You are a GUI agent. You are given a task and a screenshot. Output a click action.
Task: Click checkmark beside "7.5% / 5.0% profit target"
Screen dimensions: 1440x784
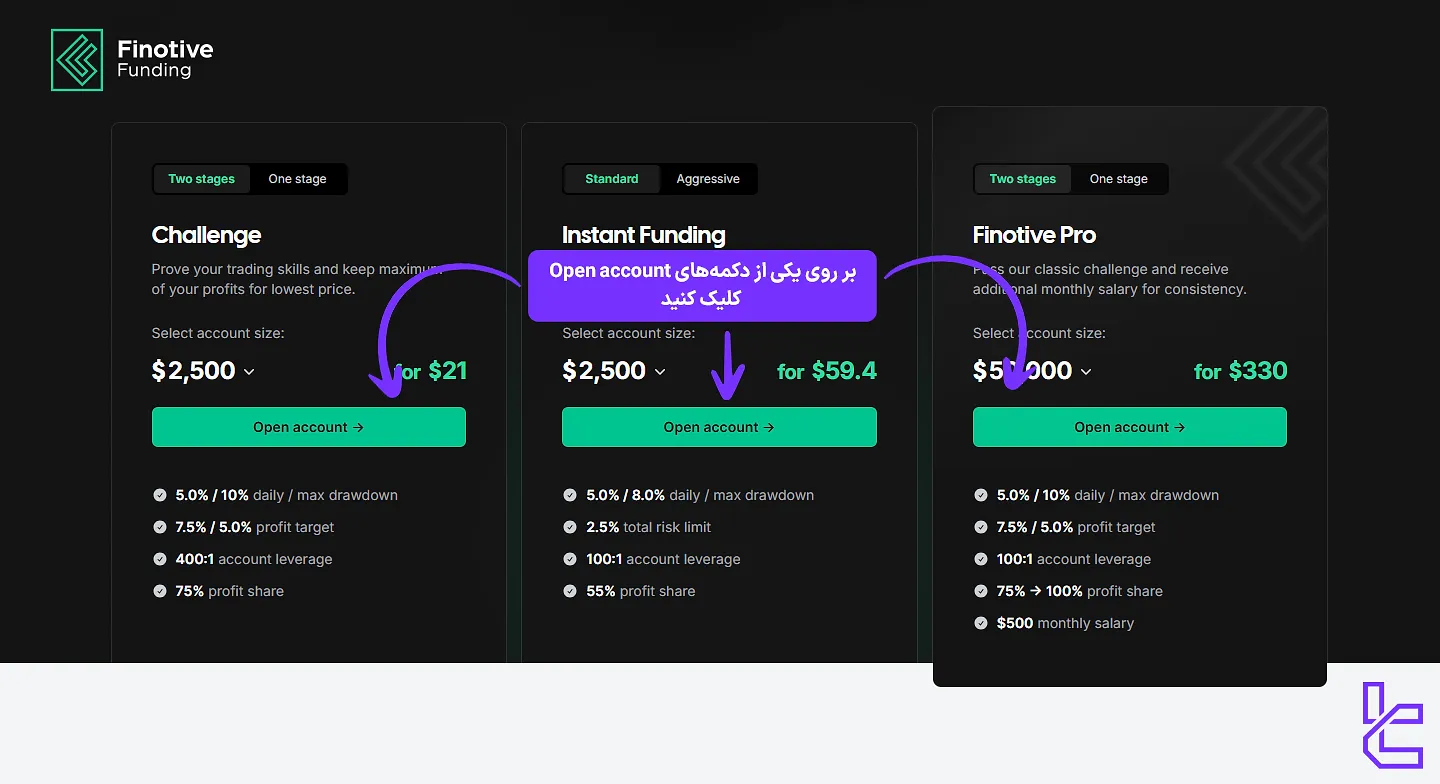[x=160, y=527]
